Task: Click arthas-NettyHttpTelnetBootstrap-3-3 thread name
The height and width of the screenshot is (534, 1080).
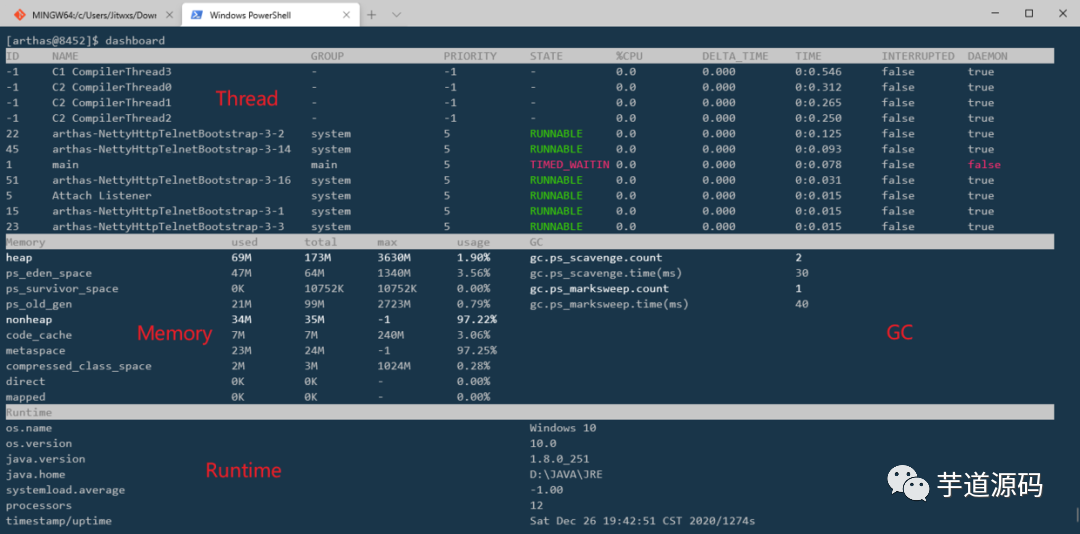Action: pyautogui.click(x=168, y=227)
